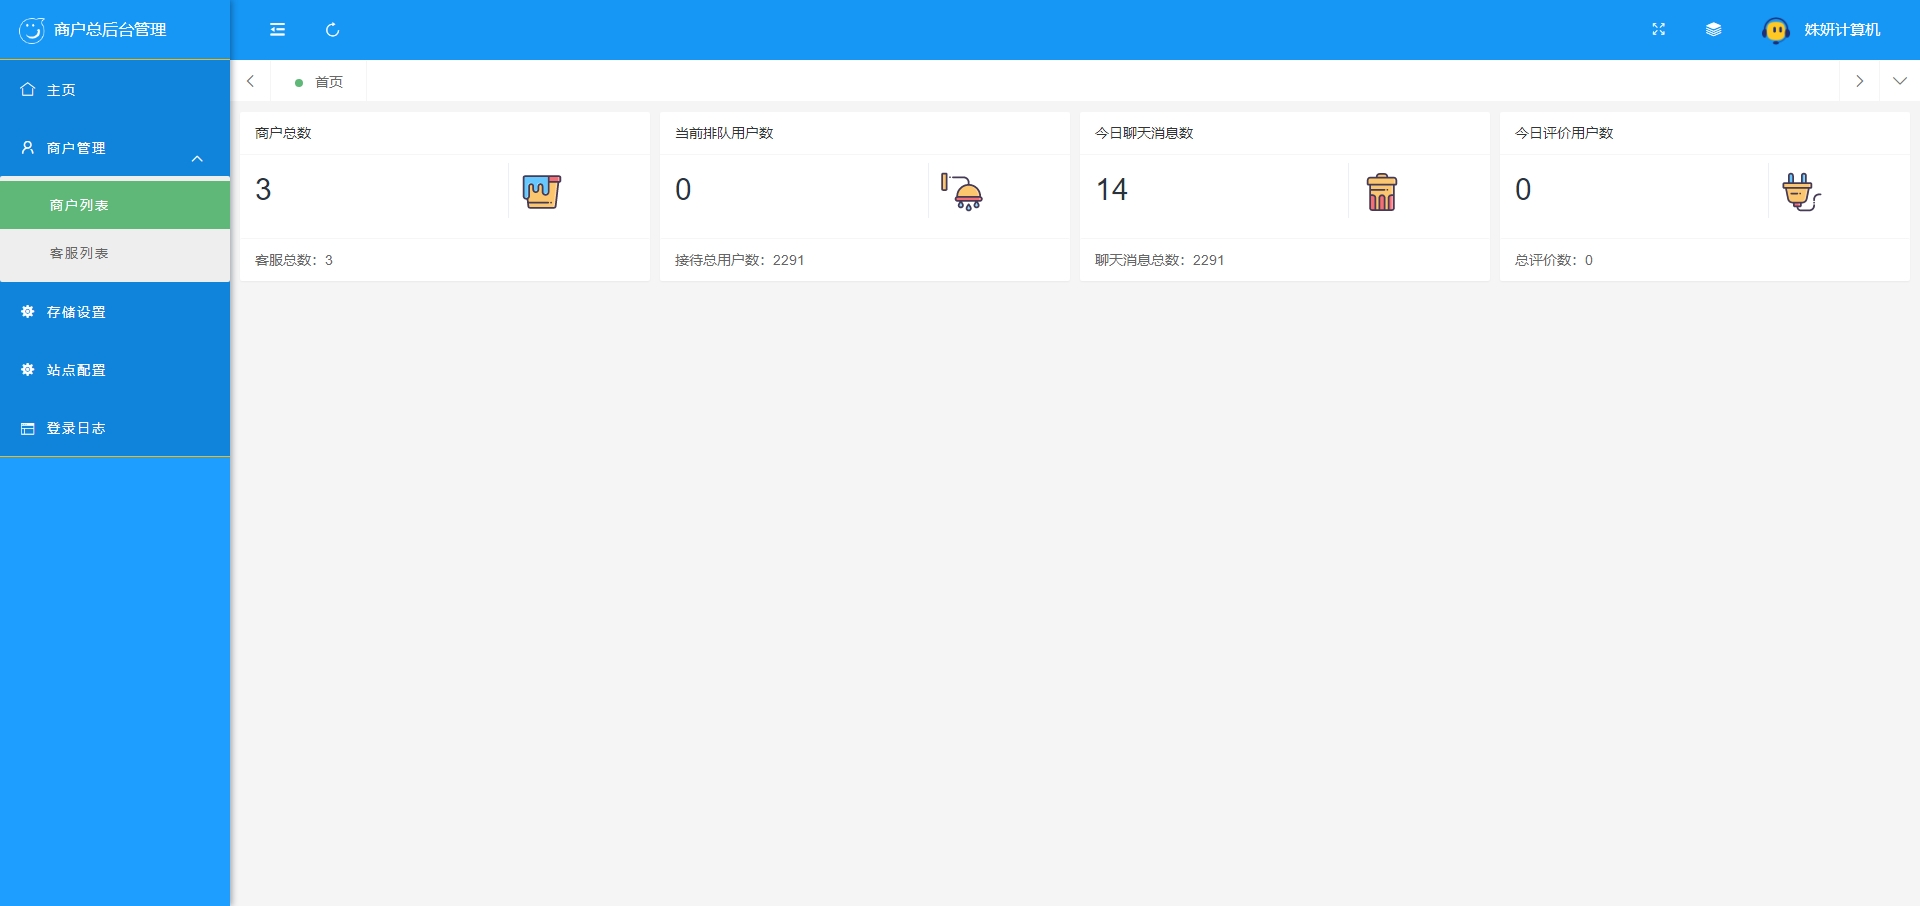
Task: Collapse the 商户管理 menu arrow
Action: tap(197, 159)
